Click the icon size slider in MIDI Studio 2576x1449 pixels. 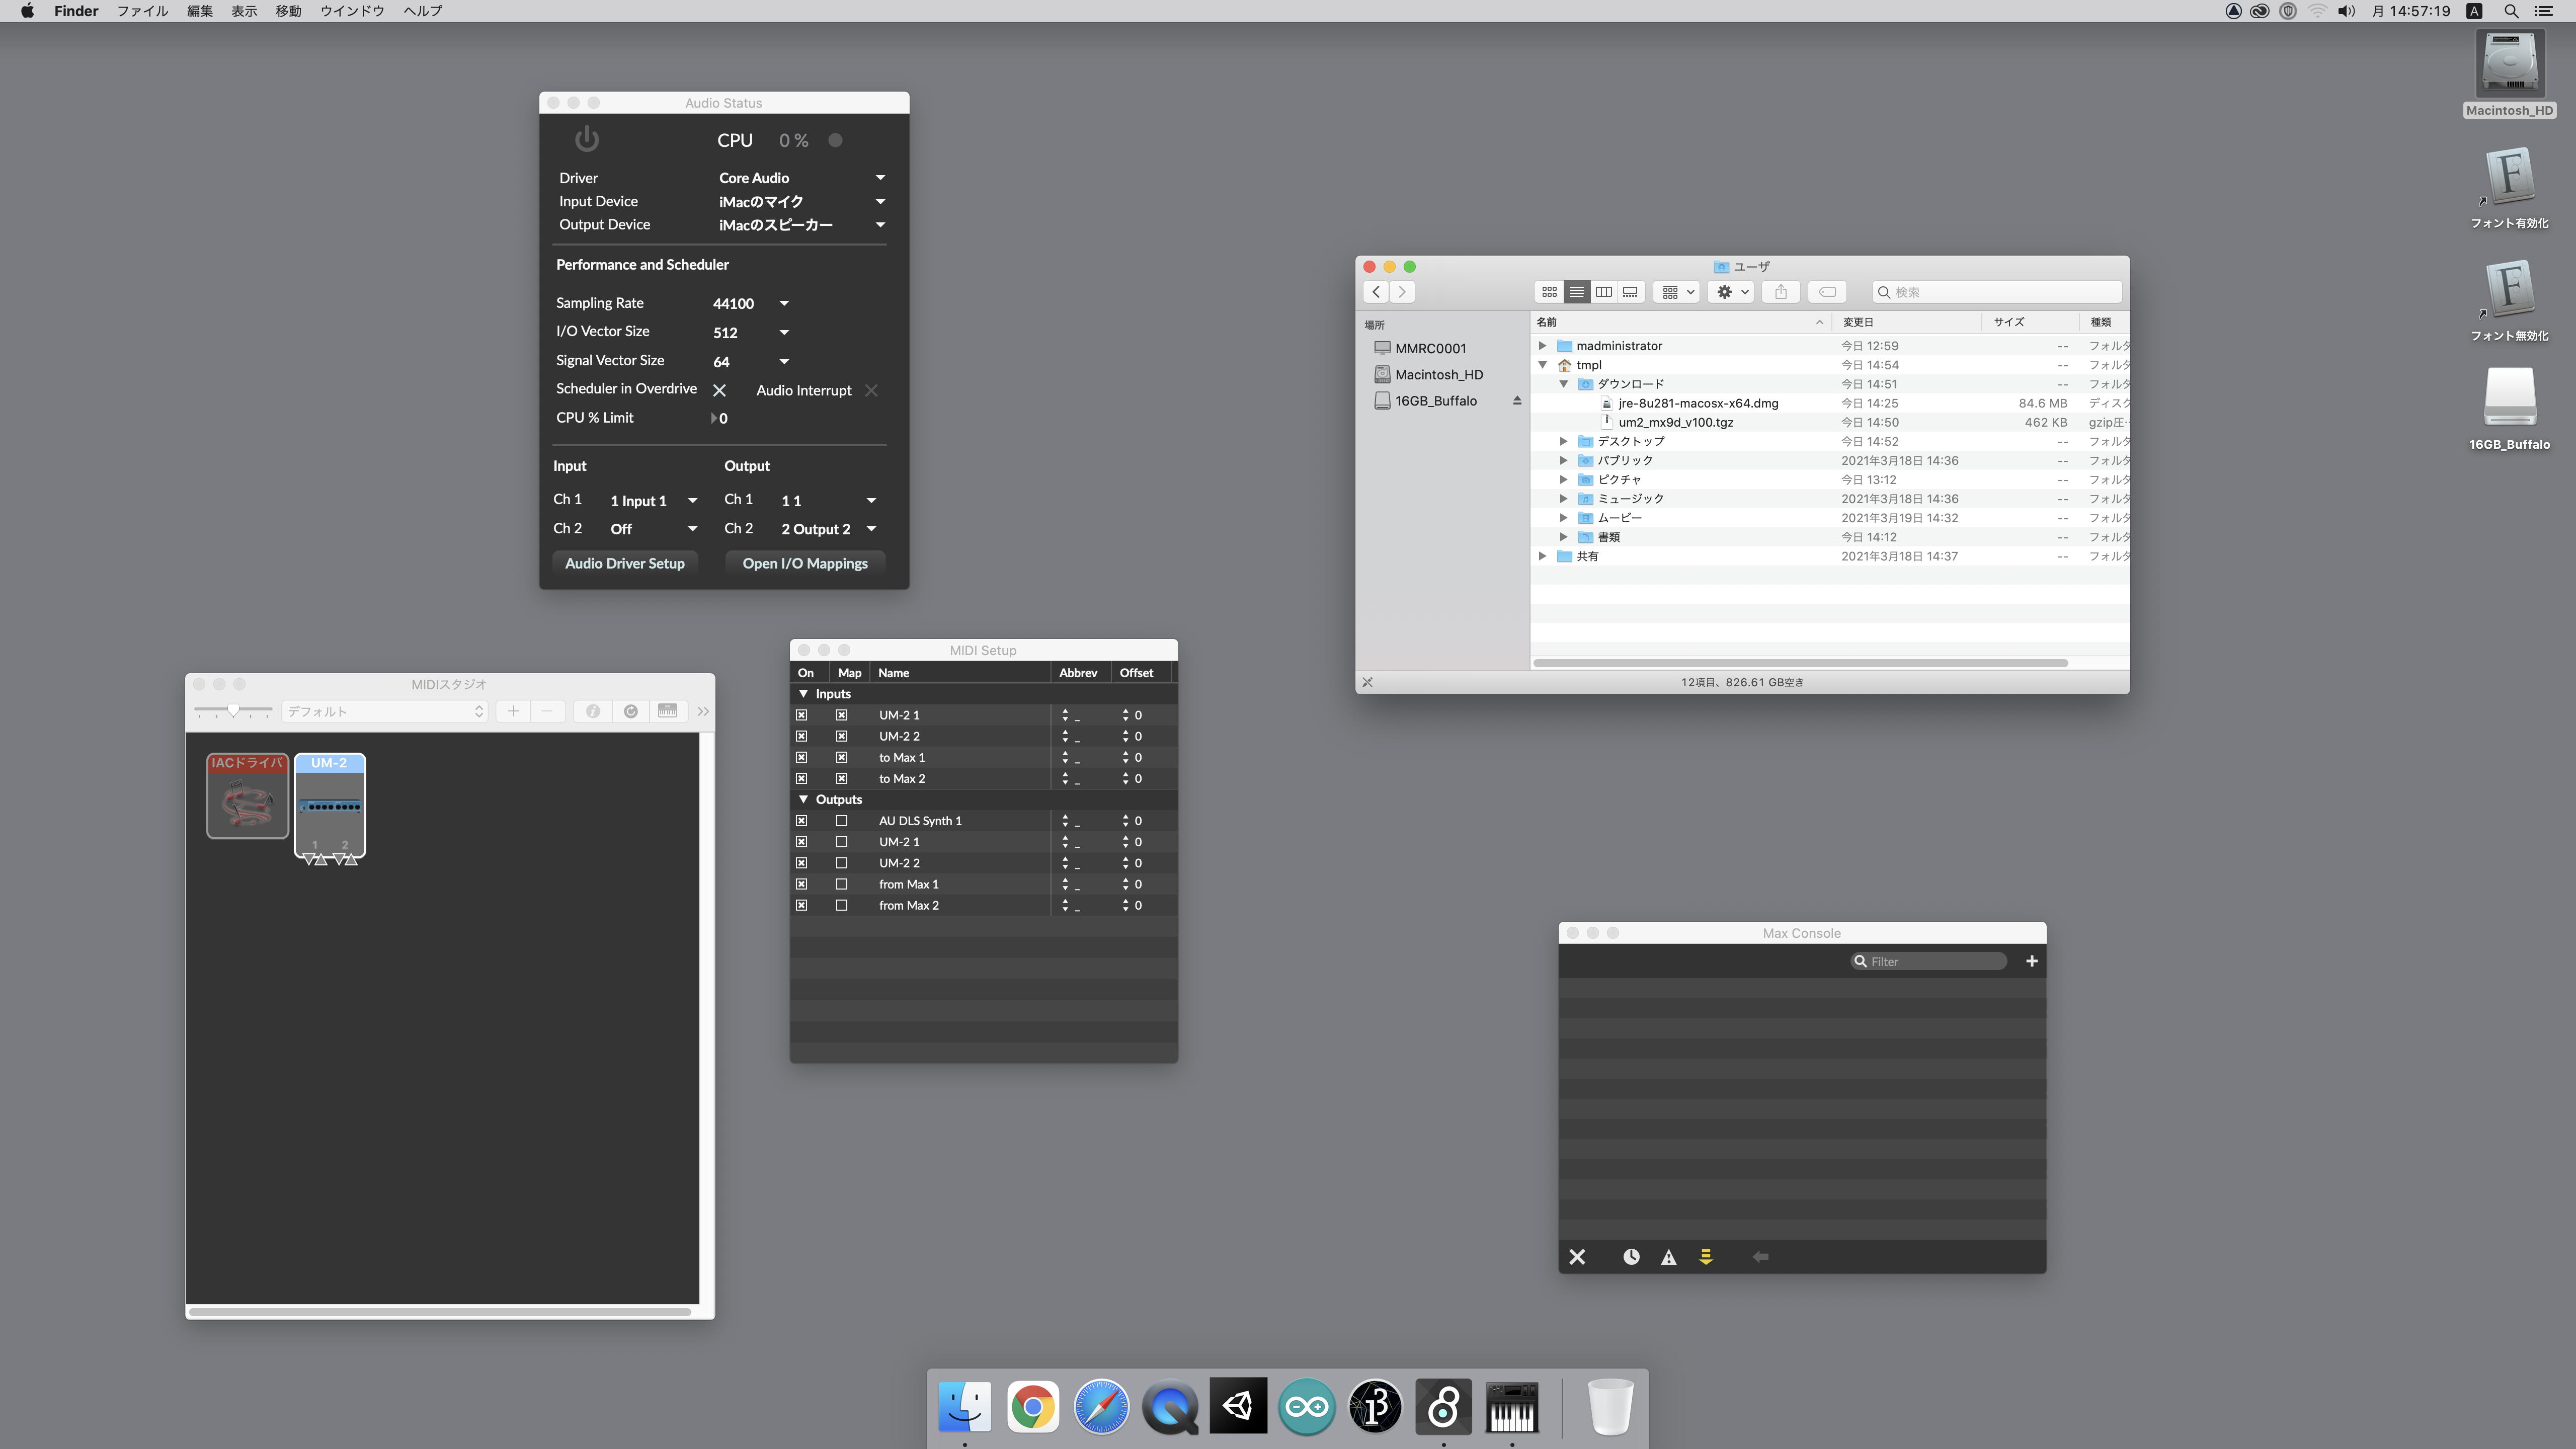(x=233, y=711)
